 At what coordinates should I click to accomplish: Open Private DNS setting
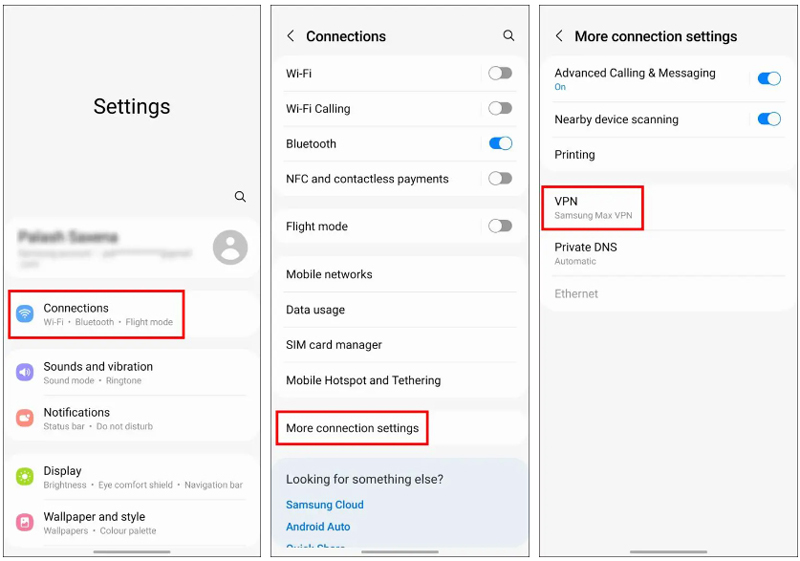point(586,253)
